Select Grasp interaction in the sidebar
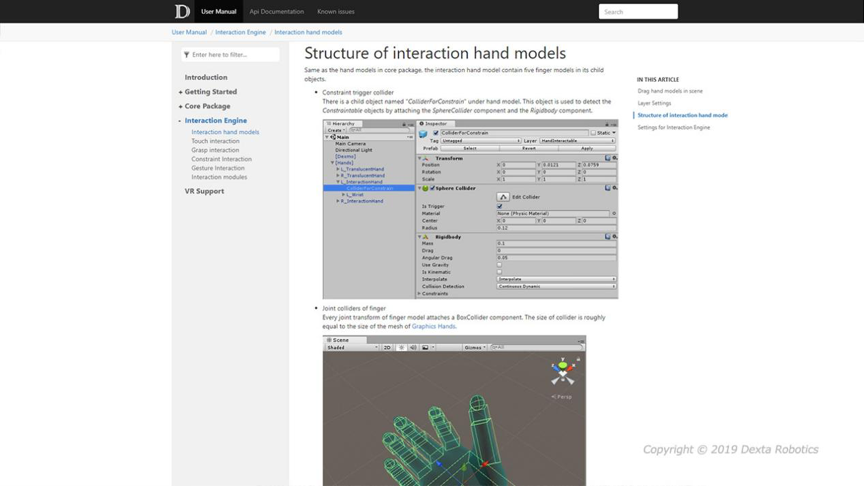Screen dimensions: 864x486 tap(215, 150)
